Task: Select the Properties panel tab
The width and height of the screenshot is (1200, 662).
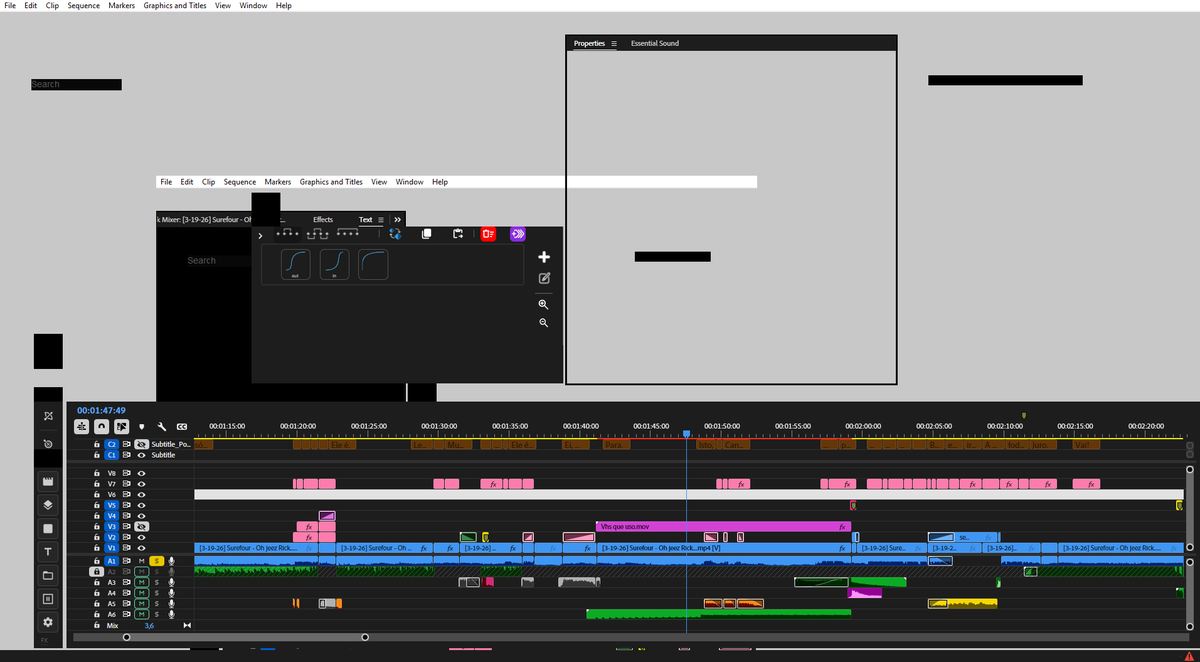Action: [589, 43]
